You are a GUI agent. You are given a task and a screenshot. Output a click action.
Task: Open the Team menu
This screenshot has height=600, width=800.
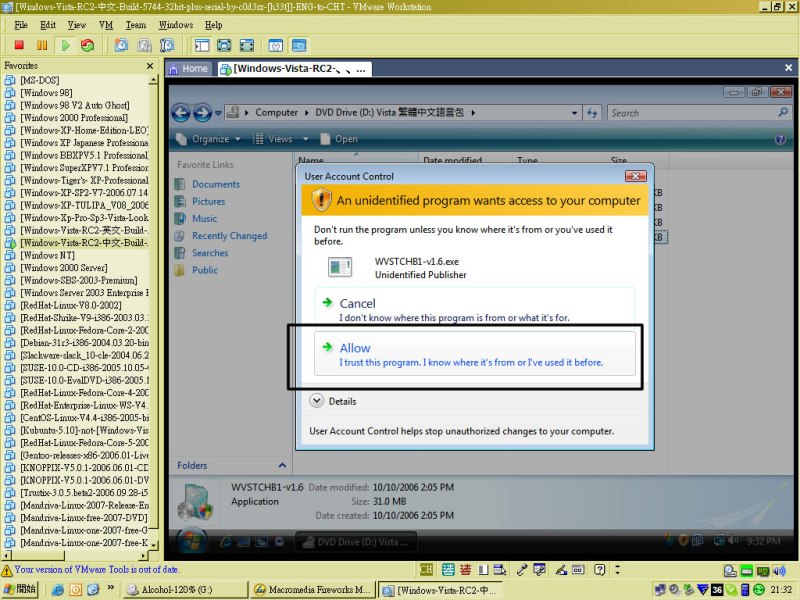point(136,25)
